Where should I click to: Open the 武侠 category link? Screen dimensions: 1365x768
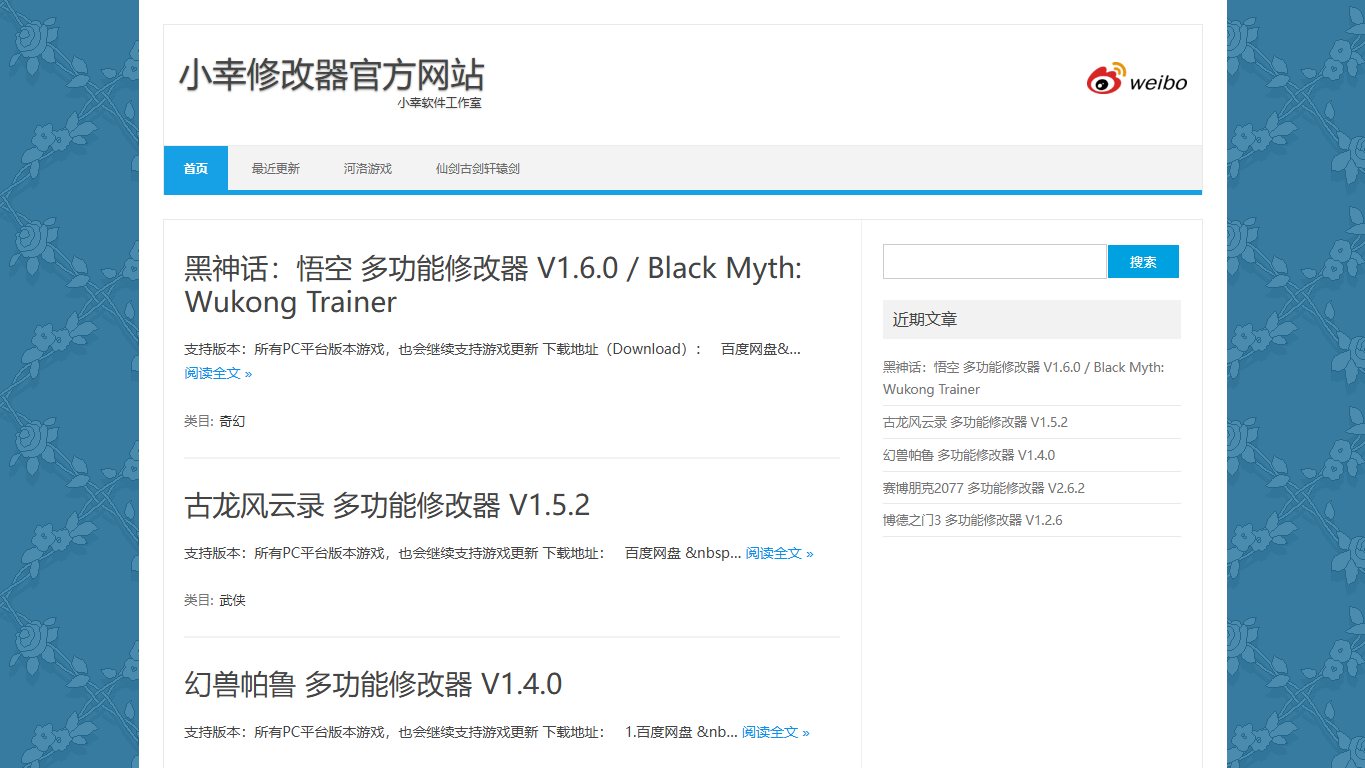point(232,600)
